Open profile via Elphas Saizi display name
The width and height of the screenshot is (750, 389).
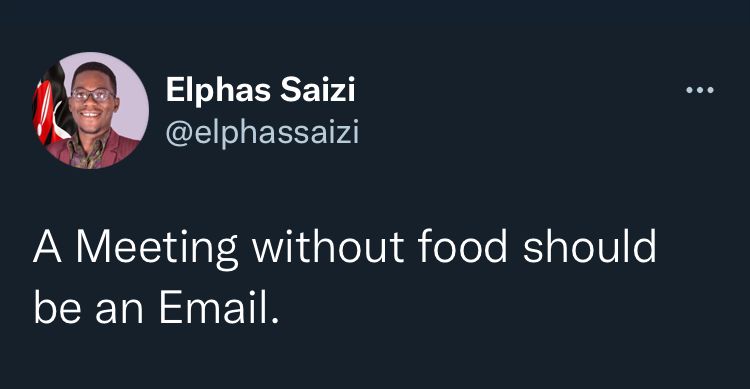(x=261, y=90)
